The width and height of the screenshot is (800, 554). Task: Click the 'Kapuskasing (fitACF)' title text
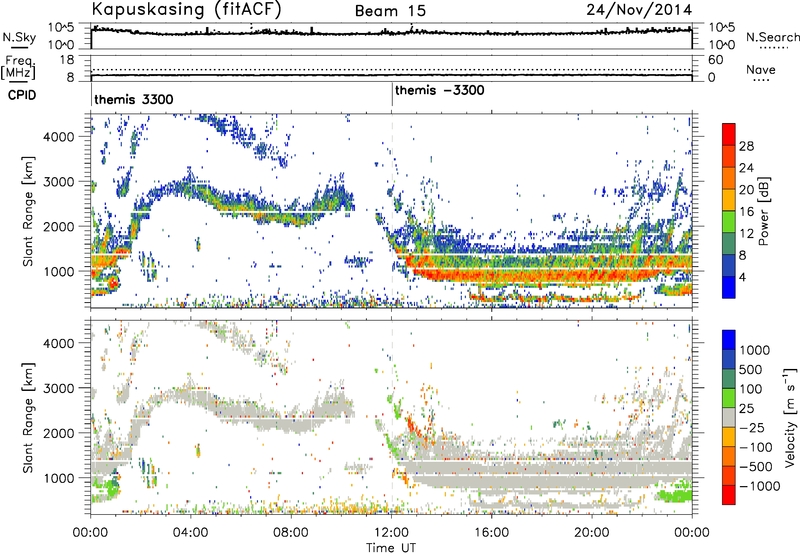[186, 9]
